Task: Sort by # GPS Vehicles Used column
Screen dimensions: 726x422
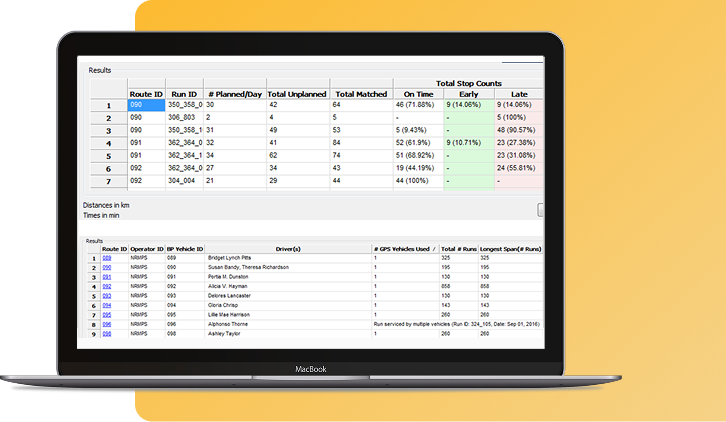Action: 403,248
